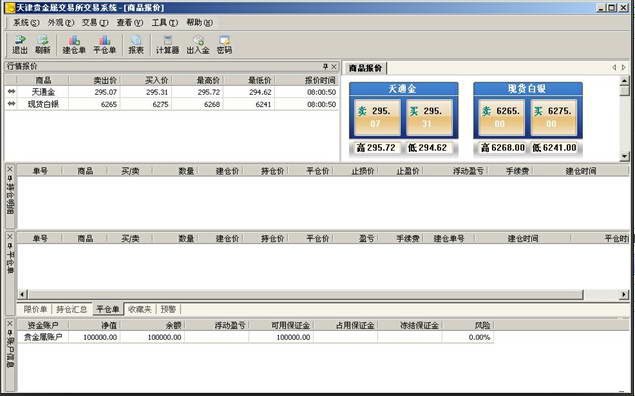Click the 占用保证金 column header
Screen dimensions: 635x396
click(345, 325)
